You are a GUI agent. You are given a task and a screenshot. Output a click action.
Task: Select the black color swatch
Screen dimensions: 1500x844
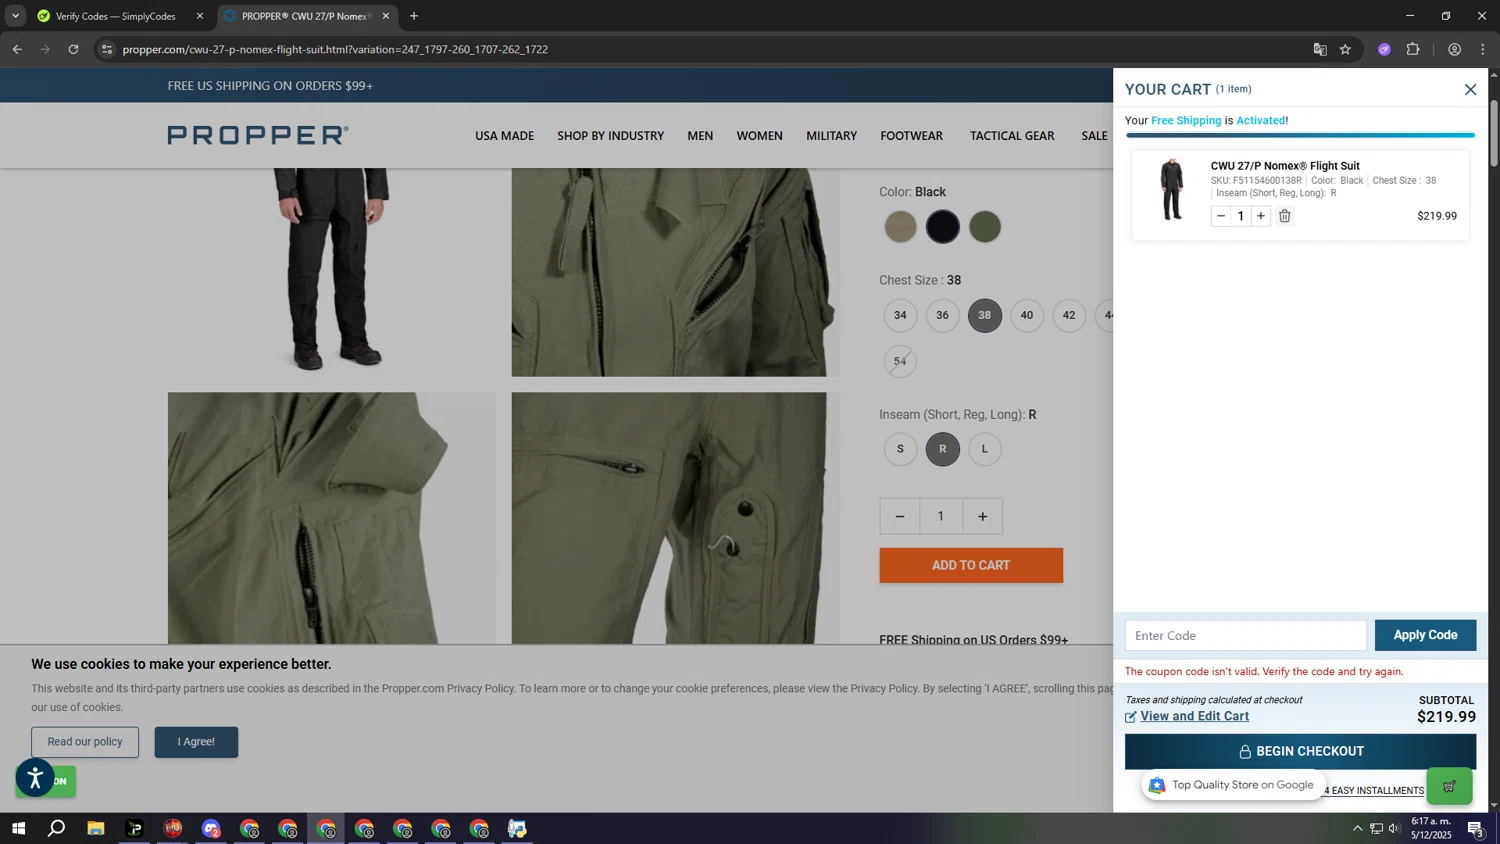pyautogui.click(x=942, y=227)
